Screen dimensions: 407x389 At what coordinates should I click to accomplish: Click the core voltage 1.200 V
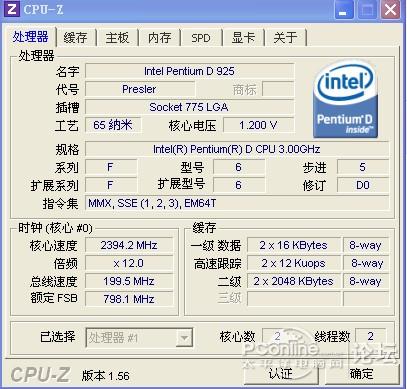[258, 125]
